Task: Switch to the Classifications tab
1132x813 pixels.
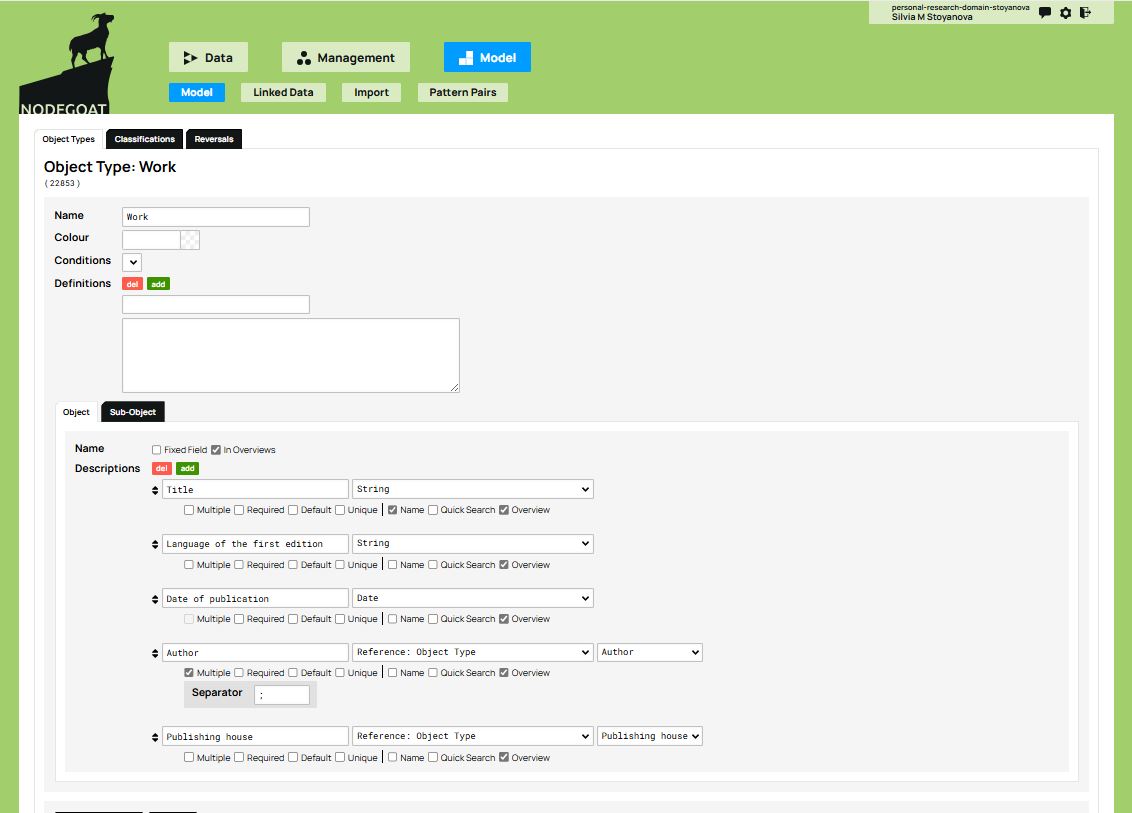Action: (144, 139)
